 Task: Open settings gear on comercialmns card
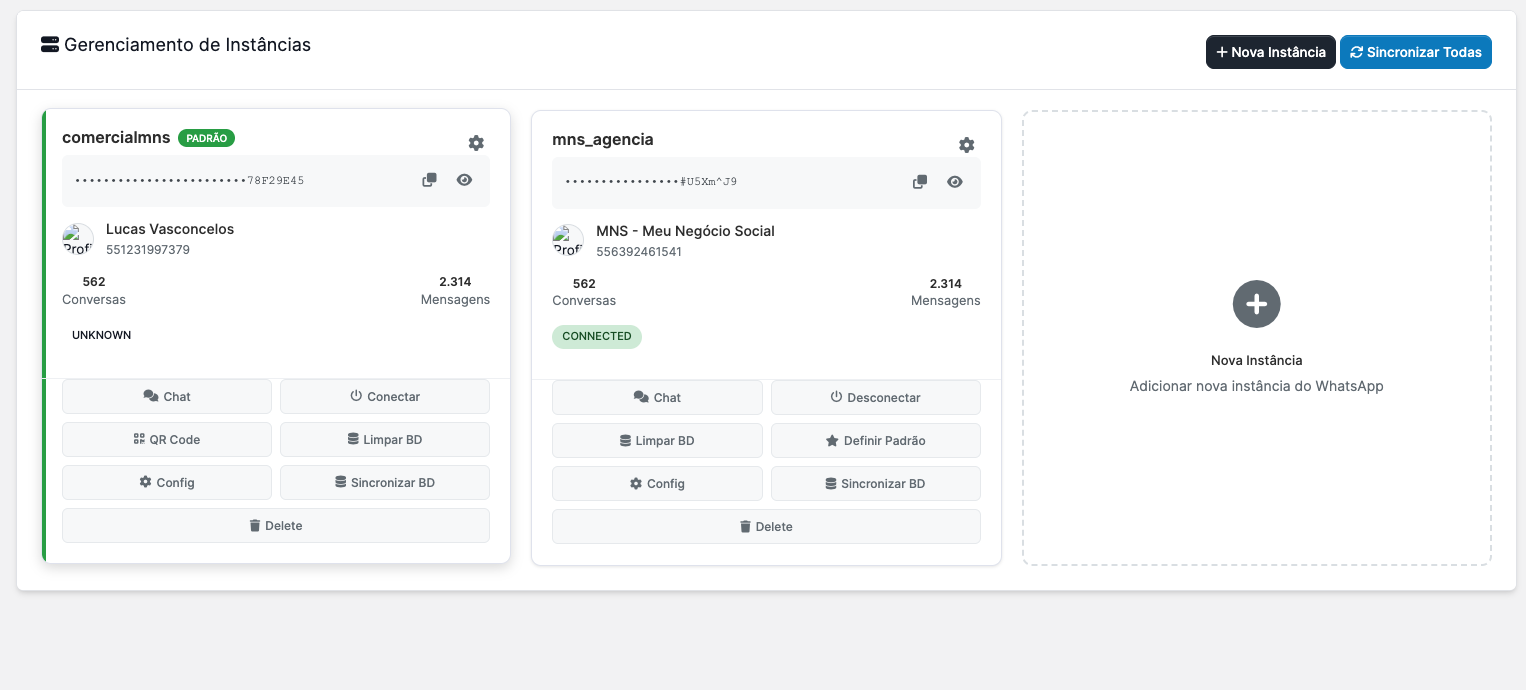pyautogui.click(x=476, y=143)
